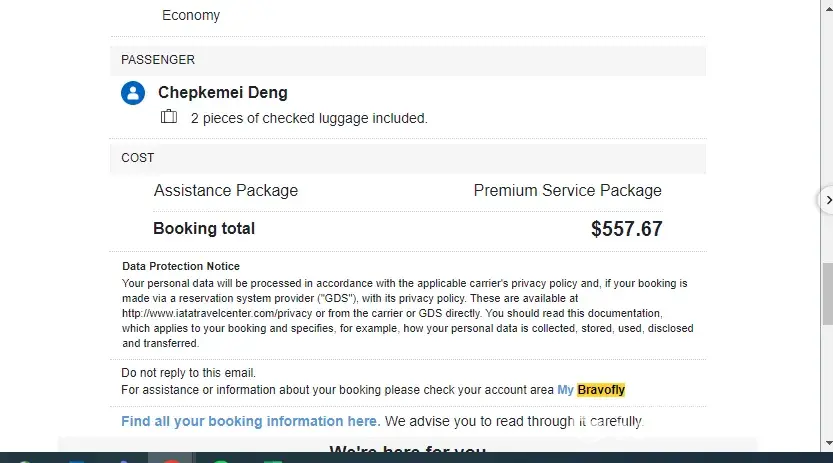The height and width of the screenshot is (463, 833).
Task: Click the checked luggage suitcase icon
Action: click(x=169, y=117)
